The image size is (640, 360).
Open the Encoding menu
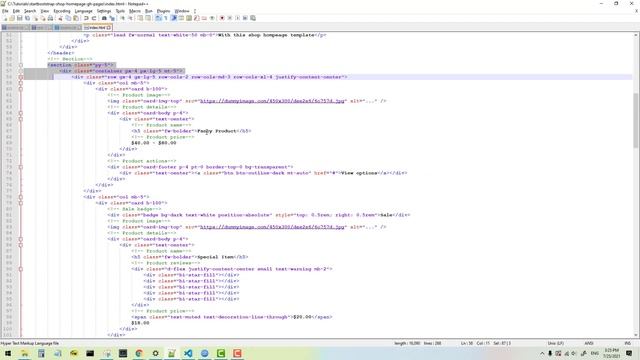(x=62, y=11)
